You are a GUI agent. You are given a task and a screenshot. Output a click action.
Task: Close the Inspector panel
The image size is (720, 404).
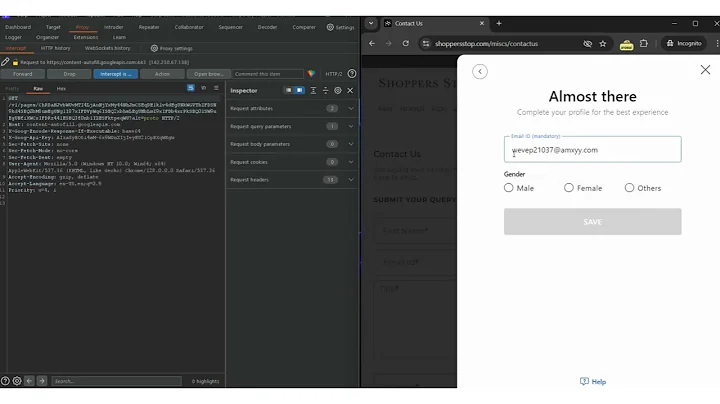[350, 90]
